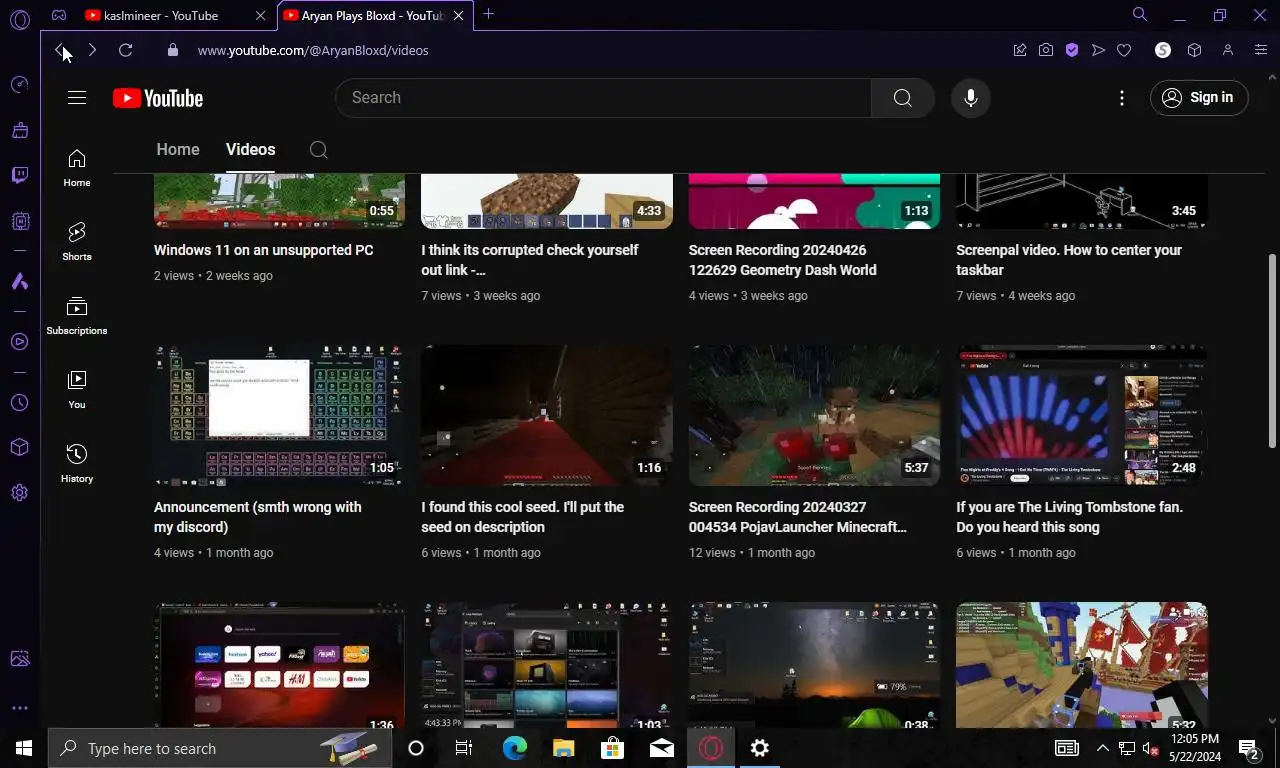Open Twitch panel in sidebar
Screen dimensions: 1280x768
pyautogui.click(x=20, y=176)
